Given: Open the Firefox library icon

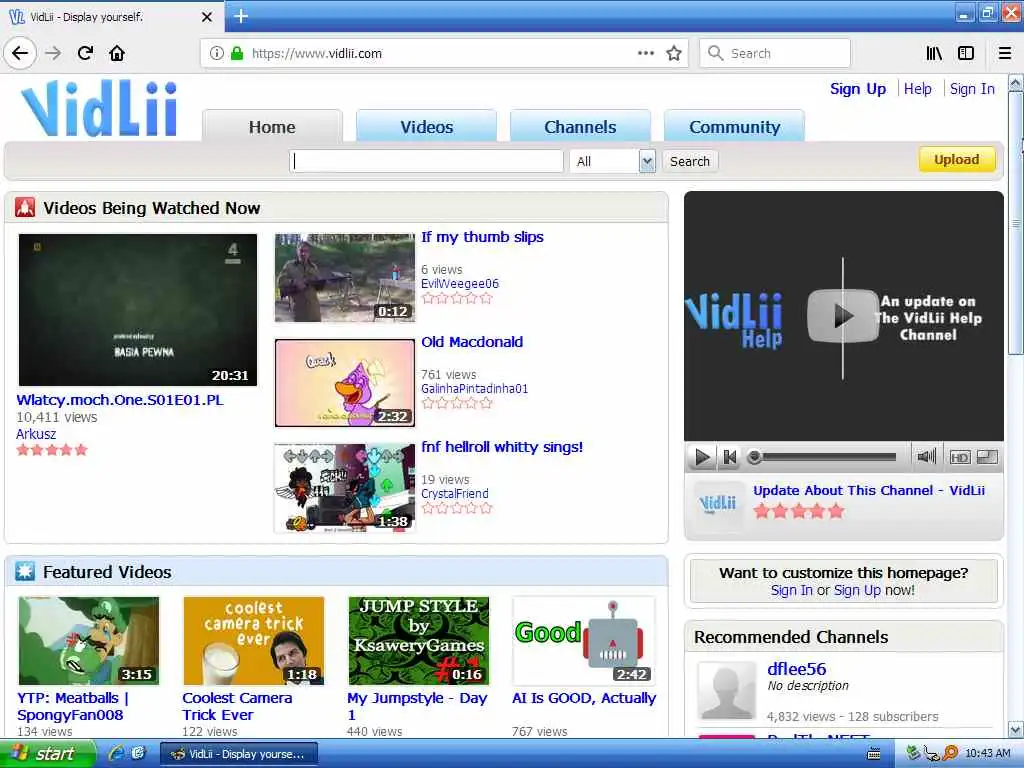Looking at the screenshot, I should [934, 53].
